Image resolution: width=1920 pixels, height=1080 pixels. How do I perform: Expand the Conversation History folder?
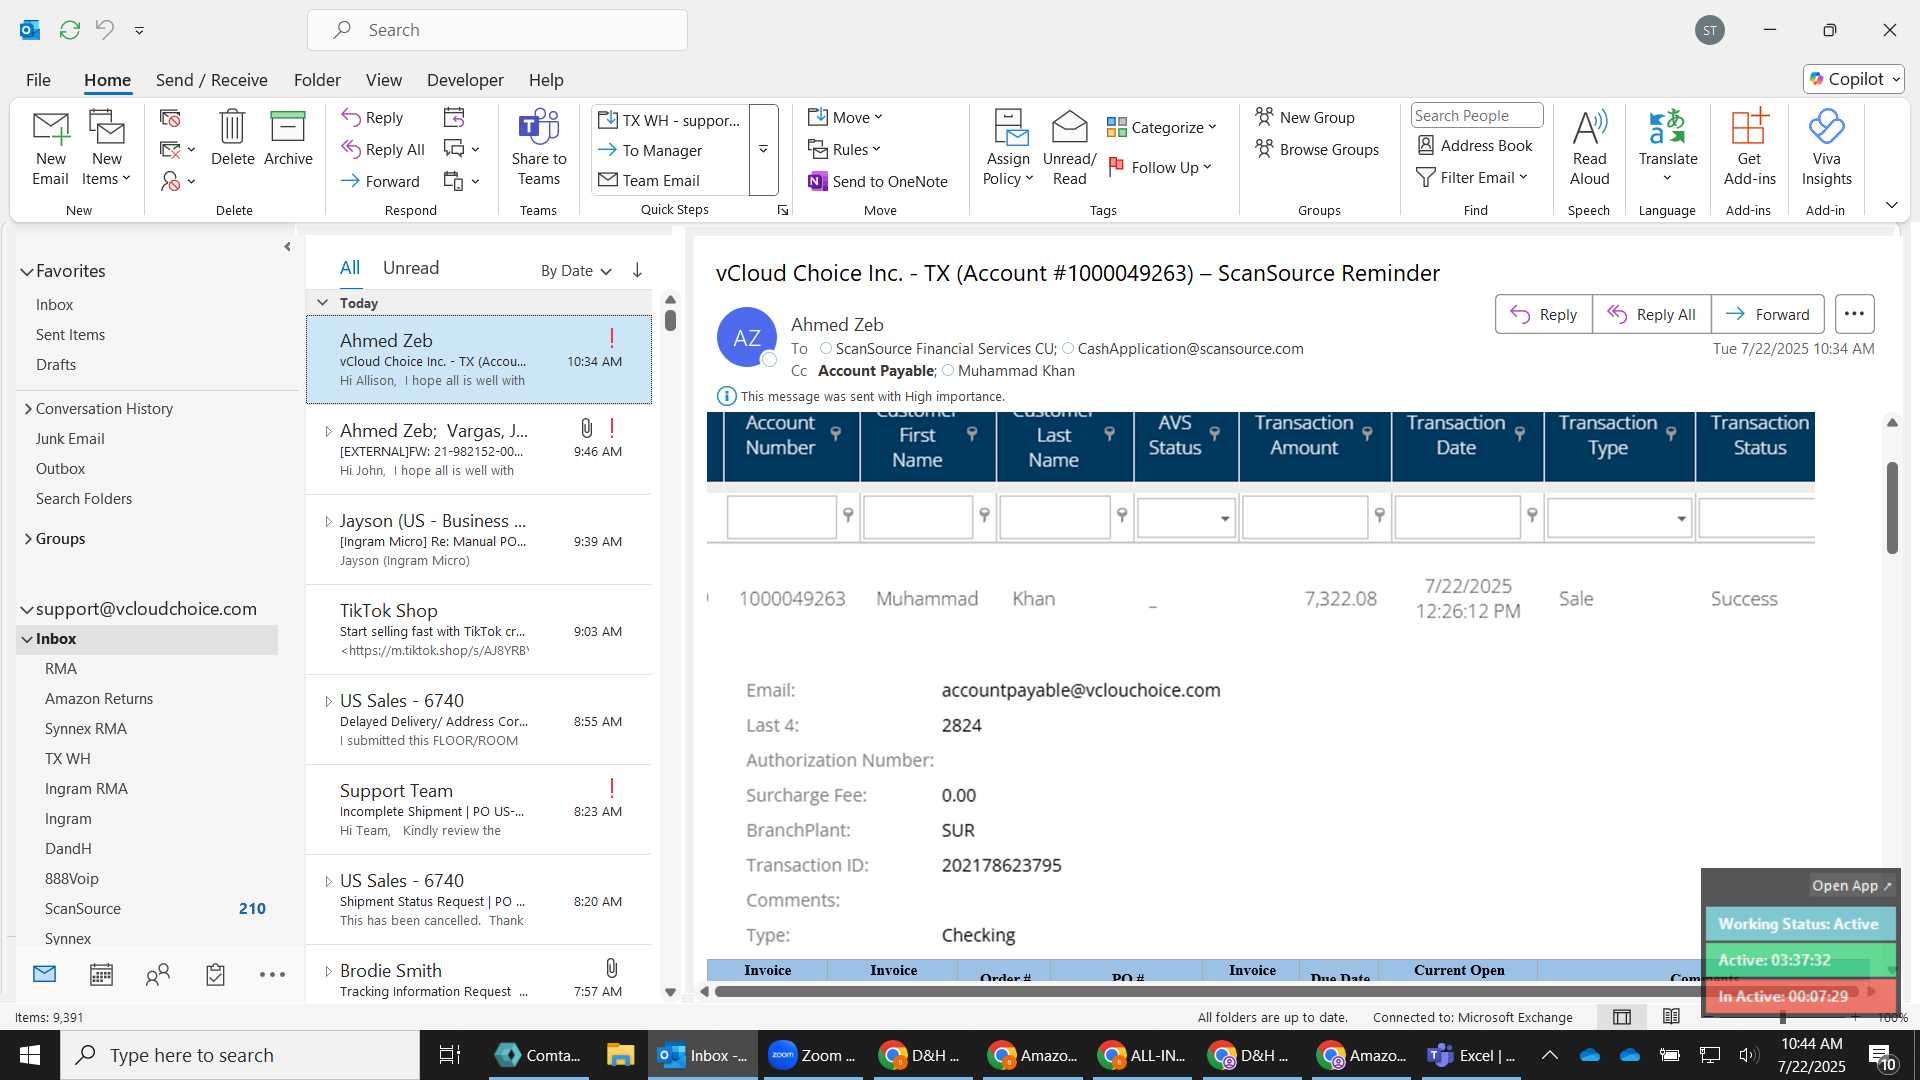click(28, 408)
